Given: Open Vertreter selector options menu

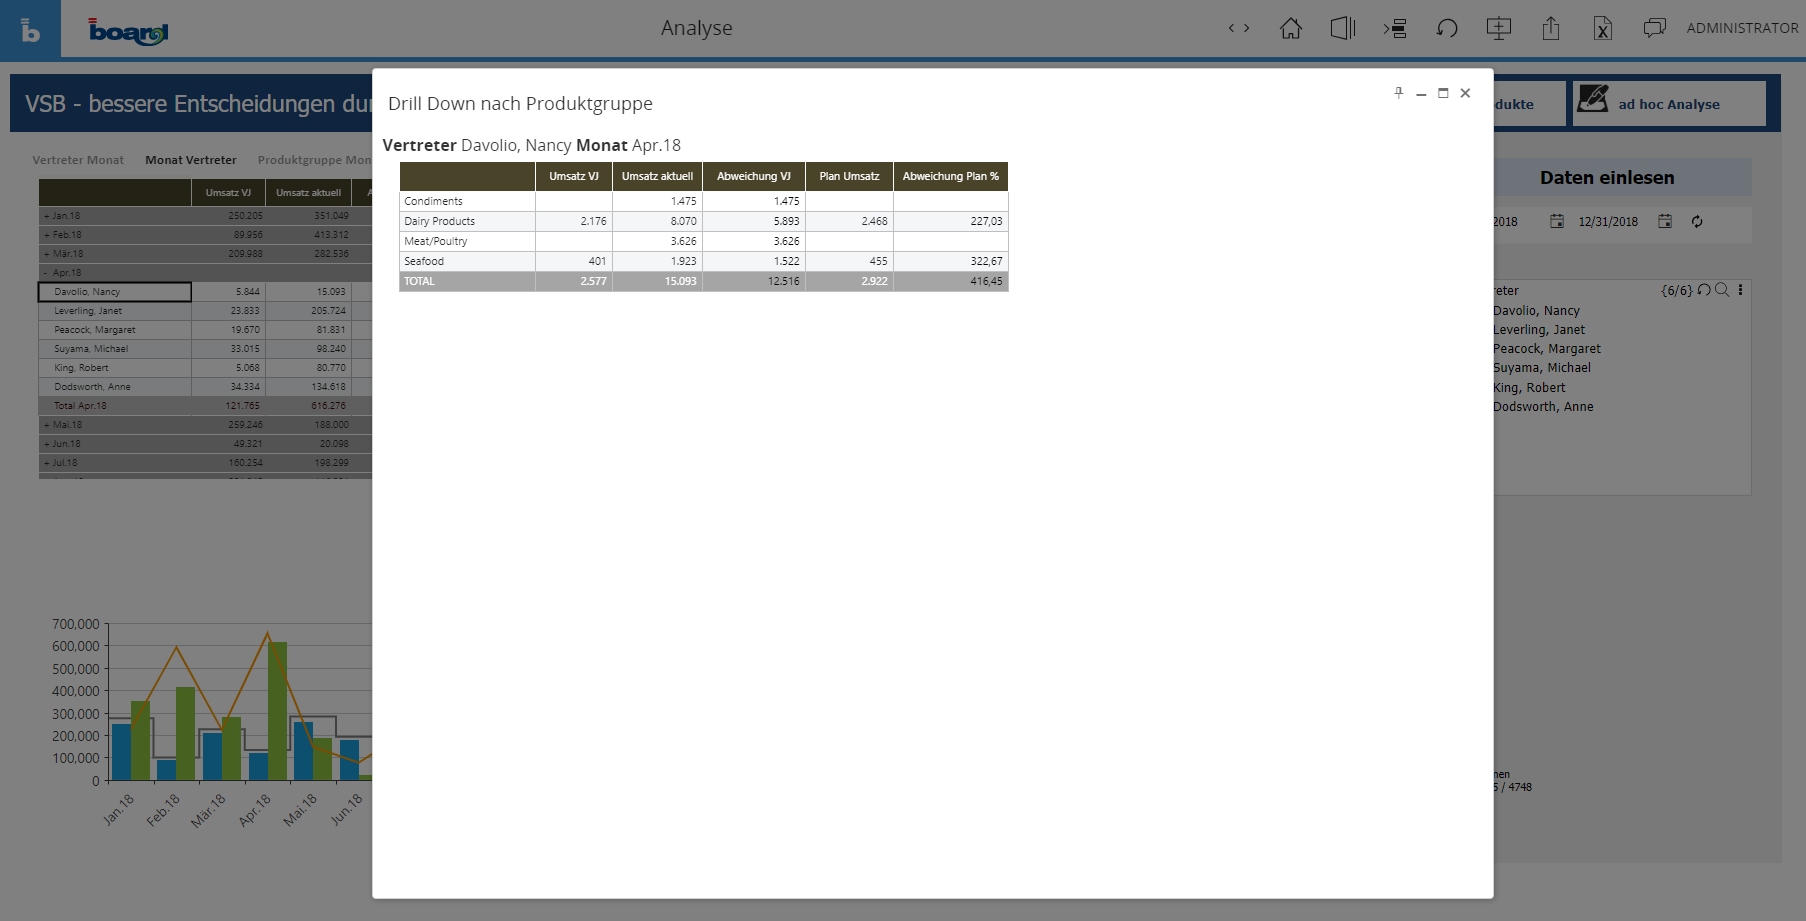Looking at the screenshot, I should (x=1741, y=290).
